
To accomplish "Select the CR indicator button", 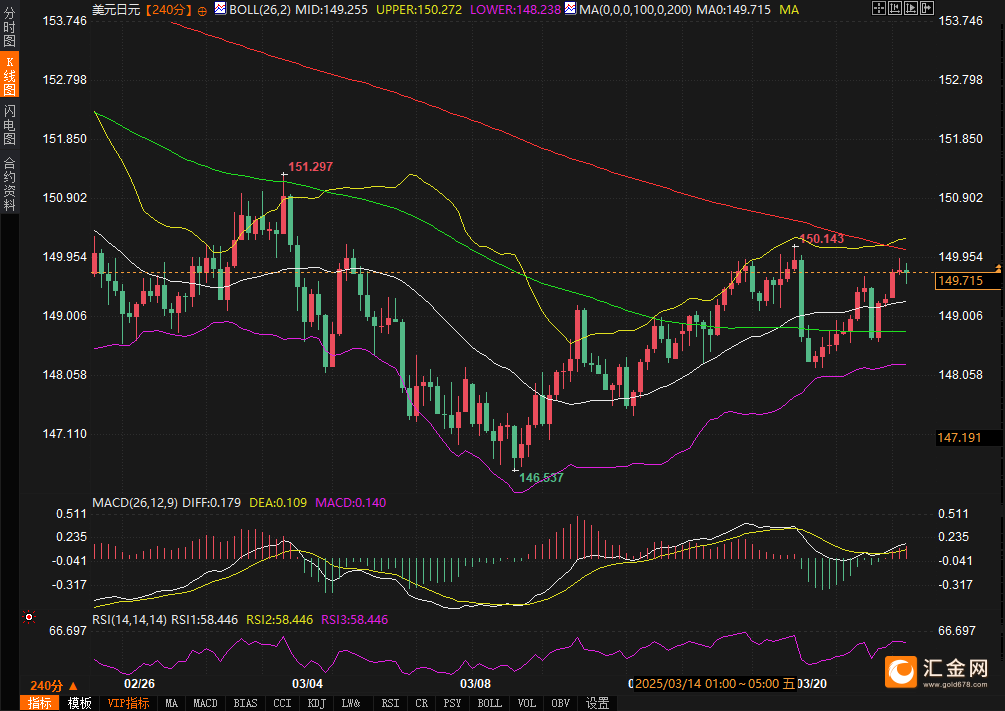I will point(422,703).
